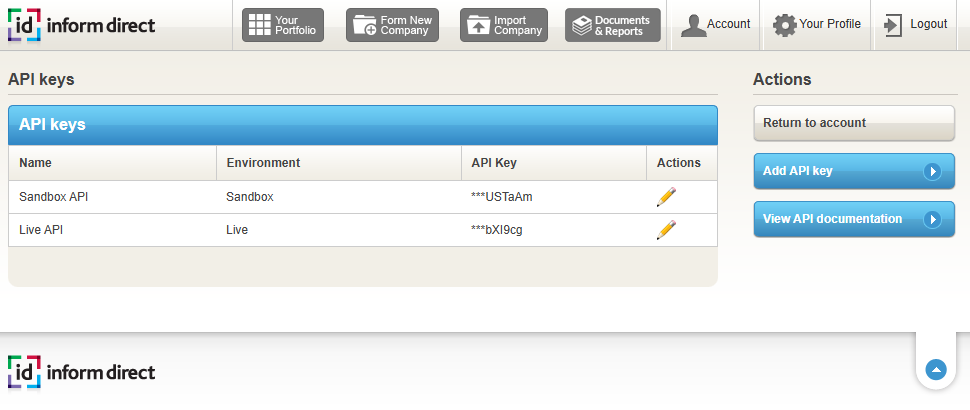The width and height of the screenshot is (970, 410).
Task: Click the Inform Direct logo in footer
Action: (x=82, y=373)
